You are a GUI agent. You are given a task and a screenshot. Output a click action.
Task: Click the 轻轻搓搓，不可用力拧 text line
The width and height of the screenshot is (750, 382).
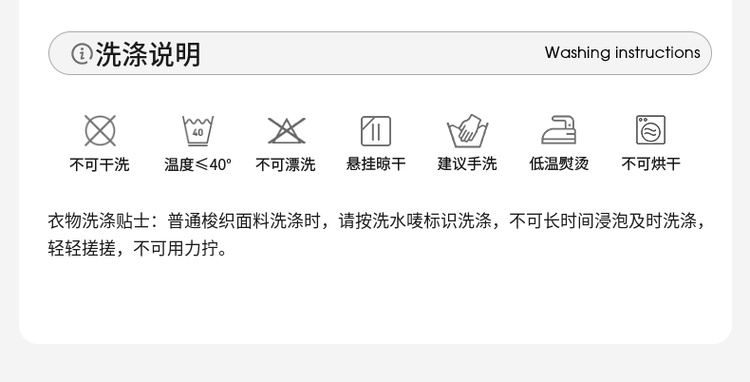click(x=138, y=249)
